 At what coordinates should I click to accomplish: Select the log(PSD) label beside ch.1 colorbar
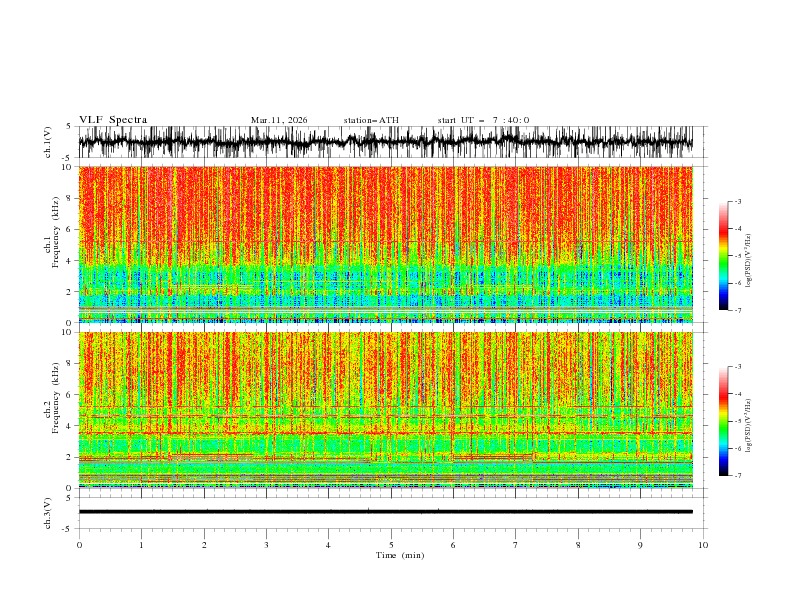pyautogui.click(x=748, y=261)
